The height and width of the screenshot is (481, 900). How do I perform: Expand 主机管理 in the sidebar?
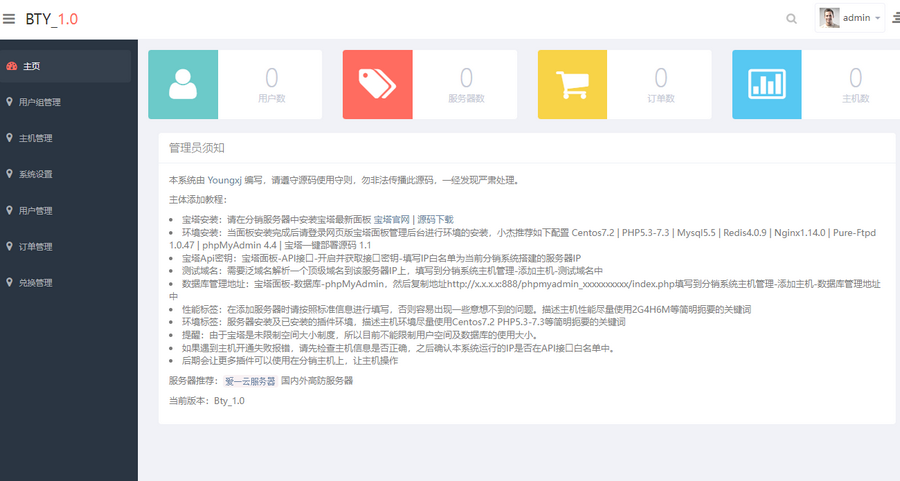point(36,138)
